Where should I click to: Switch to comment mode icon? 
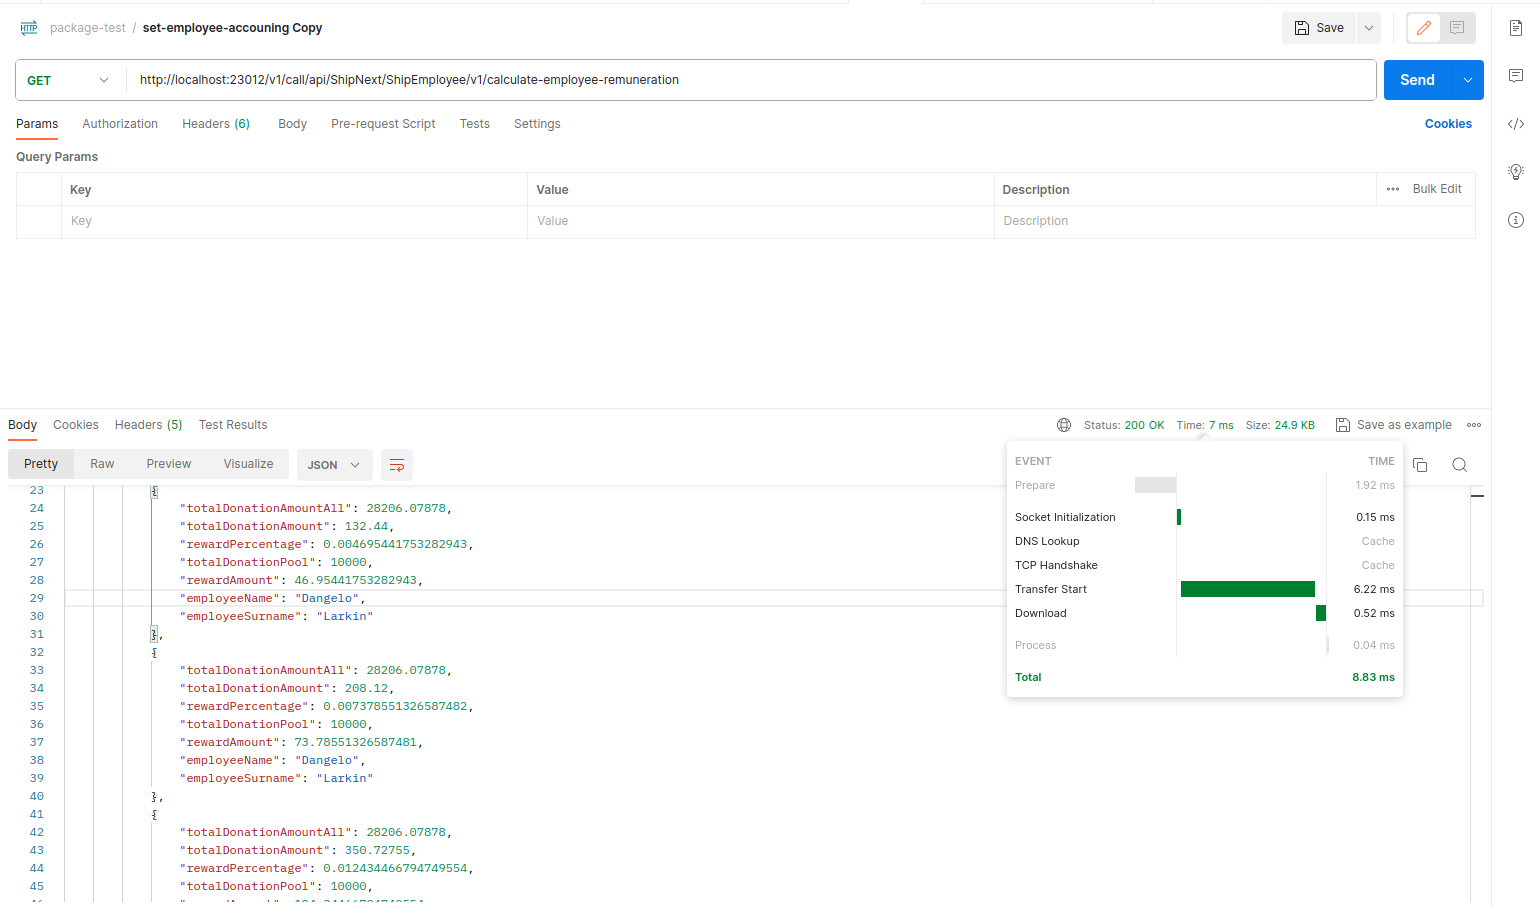[x=1457, y=28]
